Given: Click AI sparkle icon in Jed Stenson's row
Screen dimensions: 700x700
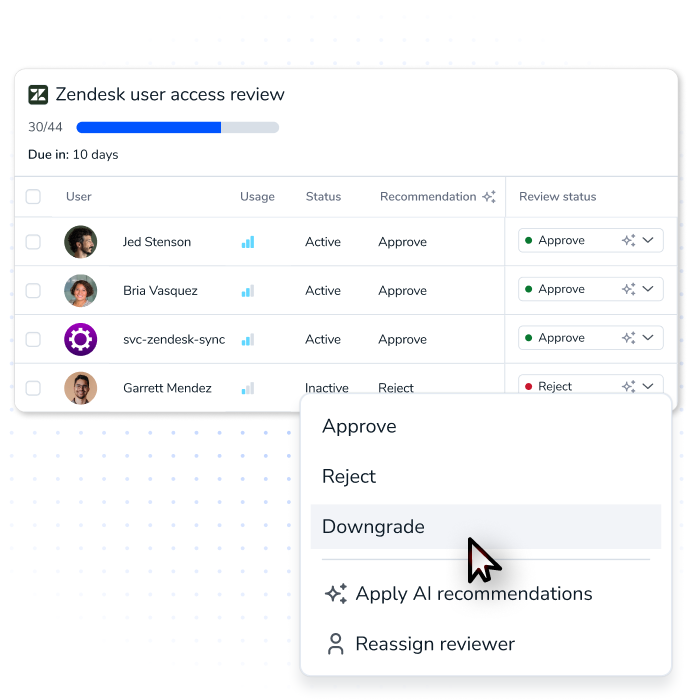Looking at the screenshot, I should click(628, 241).
